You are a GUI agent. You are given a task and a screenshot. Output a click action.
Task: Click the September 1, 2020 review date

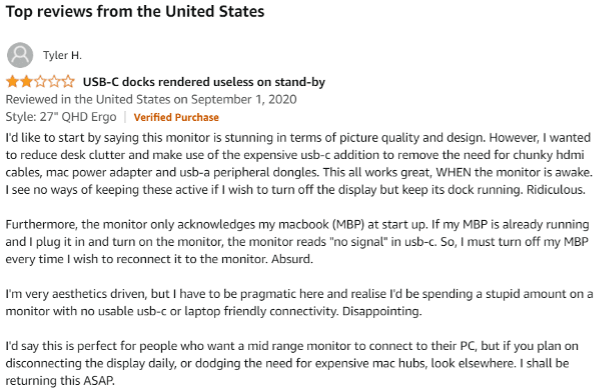[244, 99]
